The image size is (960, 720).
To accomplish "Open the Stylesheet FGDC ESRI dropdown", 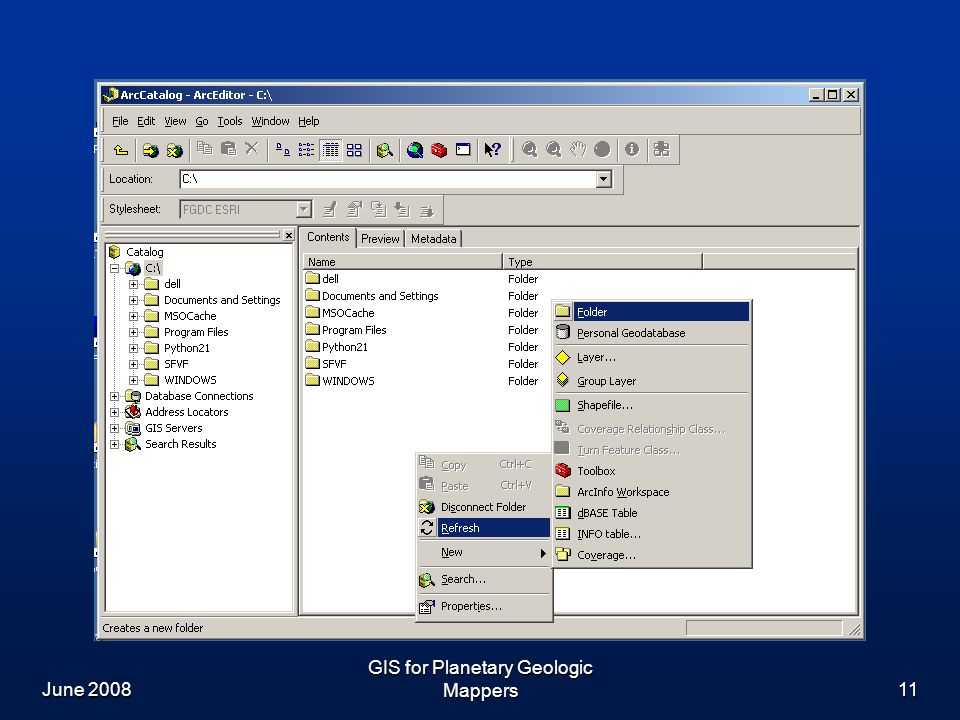I will click(304, 209).
